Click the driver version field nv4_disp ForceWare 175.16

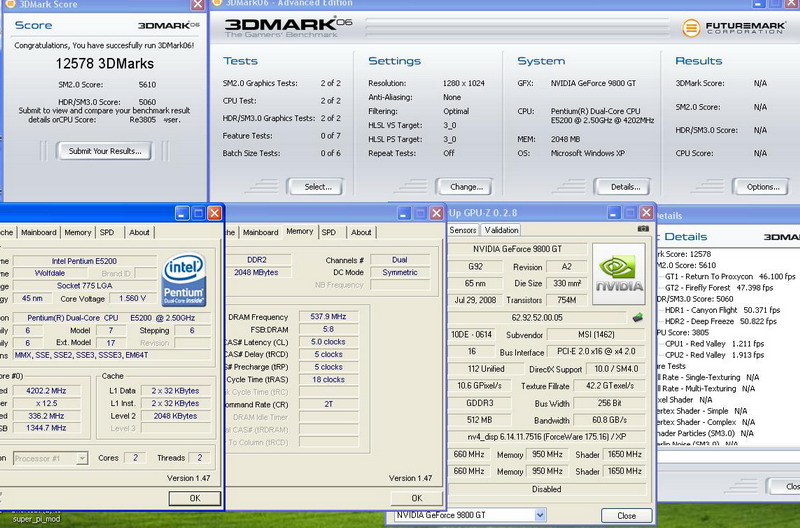[x=547, y=437]
